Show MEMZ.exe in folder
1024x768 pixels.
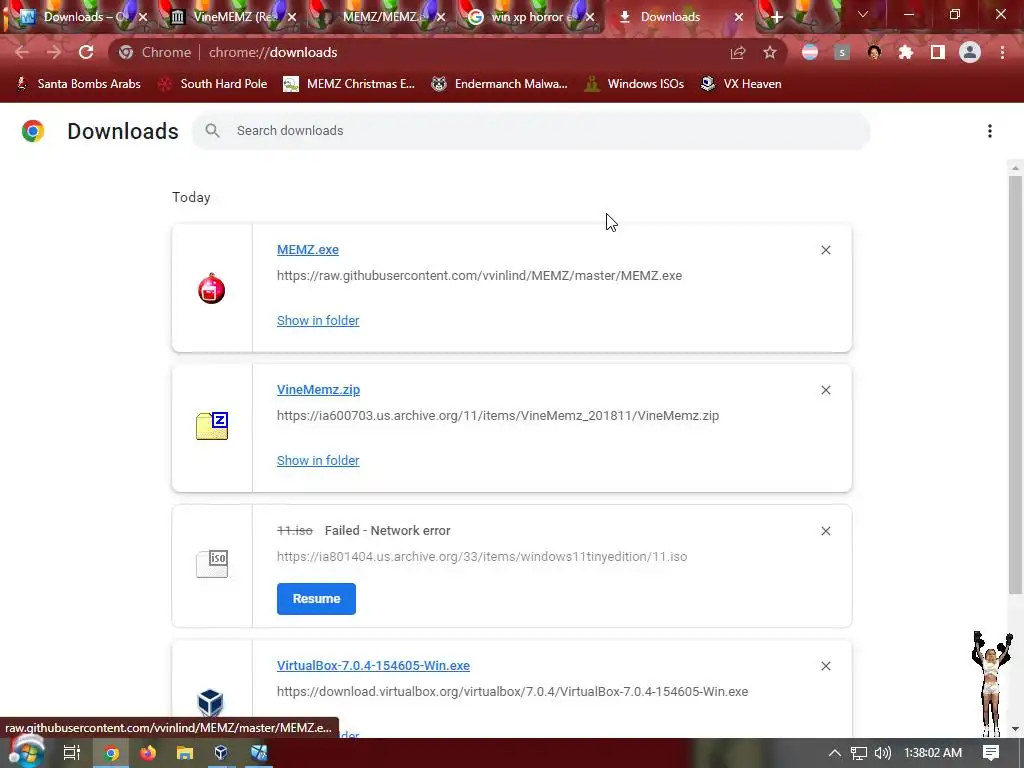coord(318,321)
